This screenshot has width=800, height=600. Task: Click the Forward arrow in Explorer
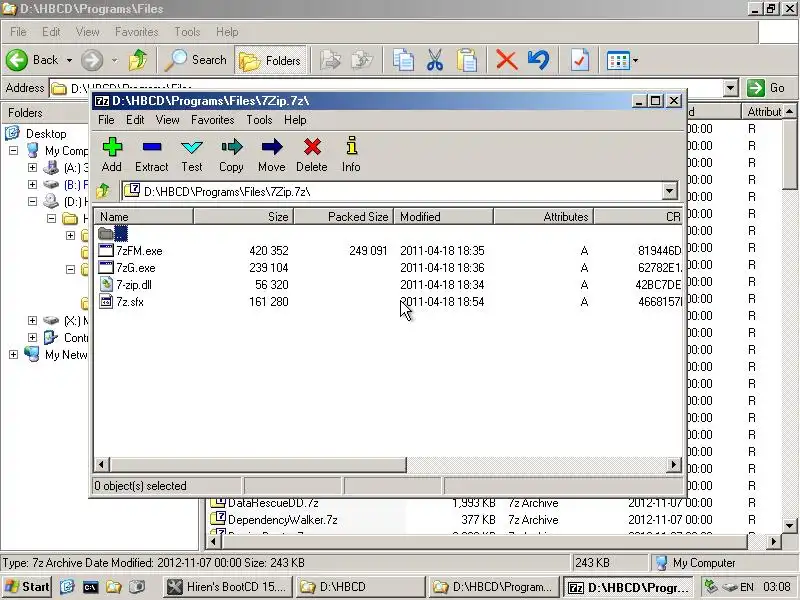pos(92,60)
